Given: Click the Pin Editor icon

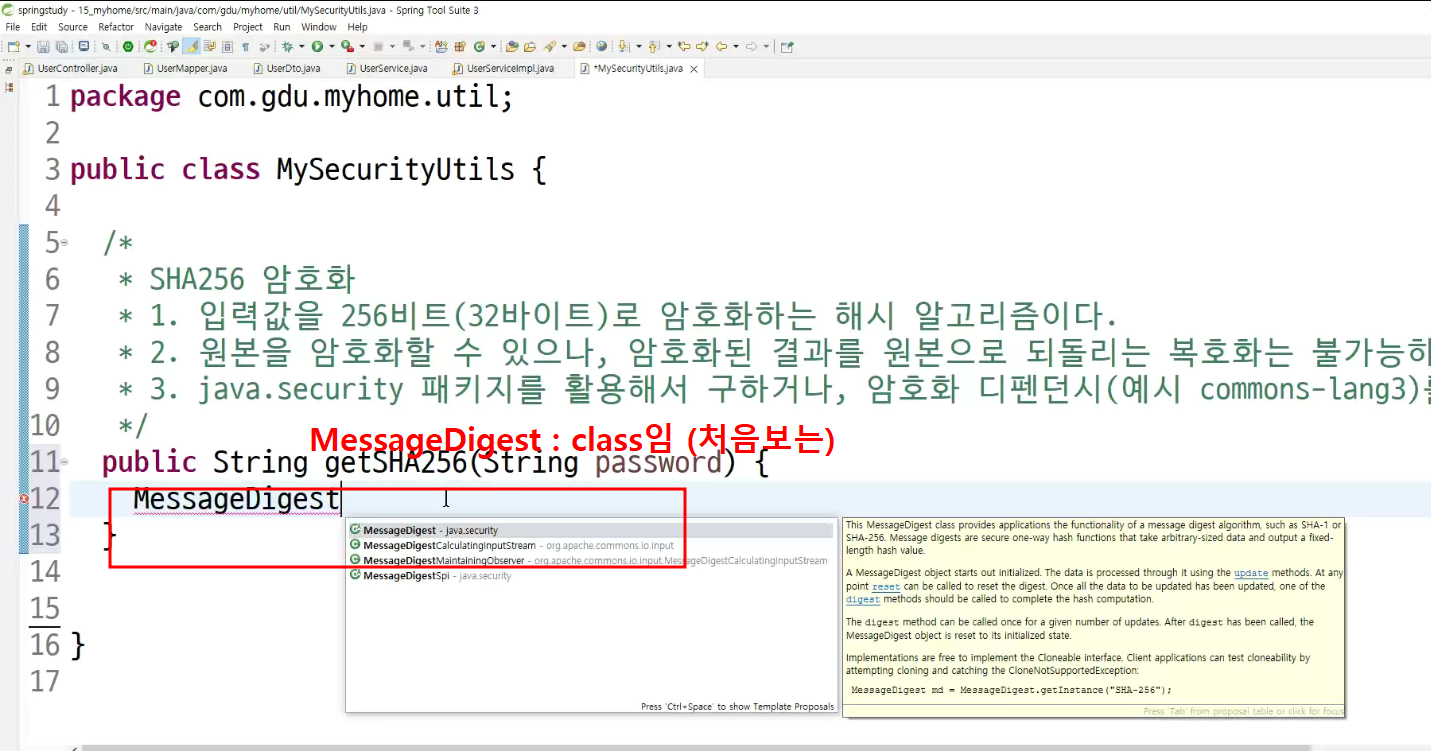Looking at the screenshot, I should (x=787, y=46).
